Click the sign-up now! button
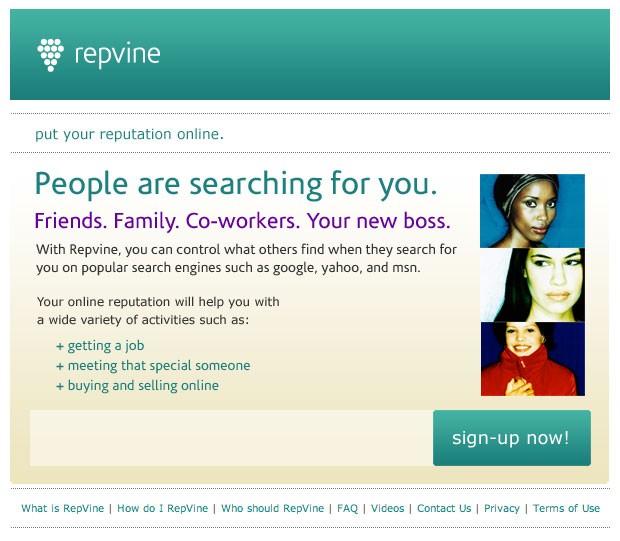The image size is (620, 541). tap(512, 438)
